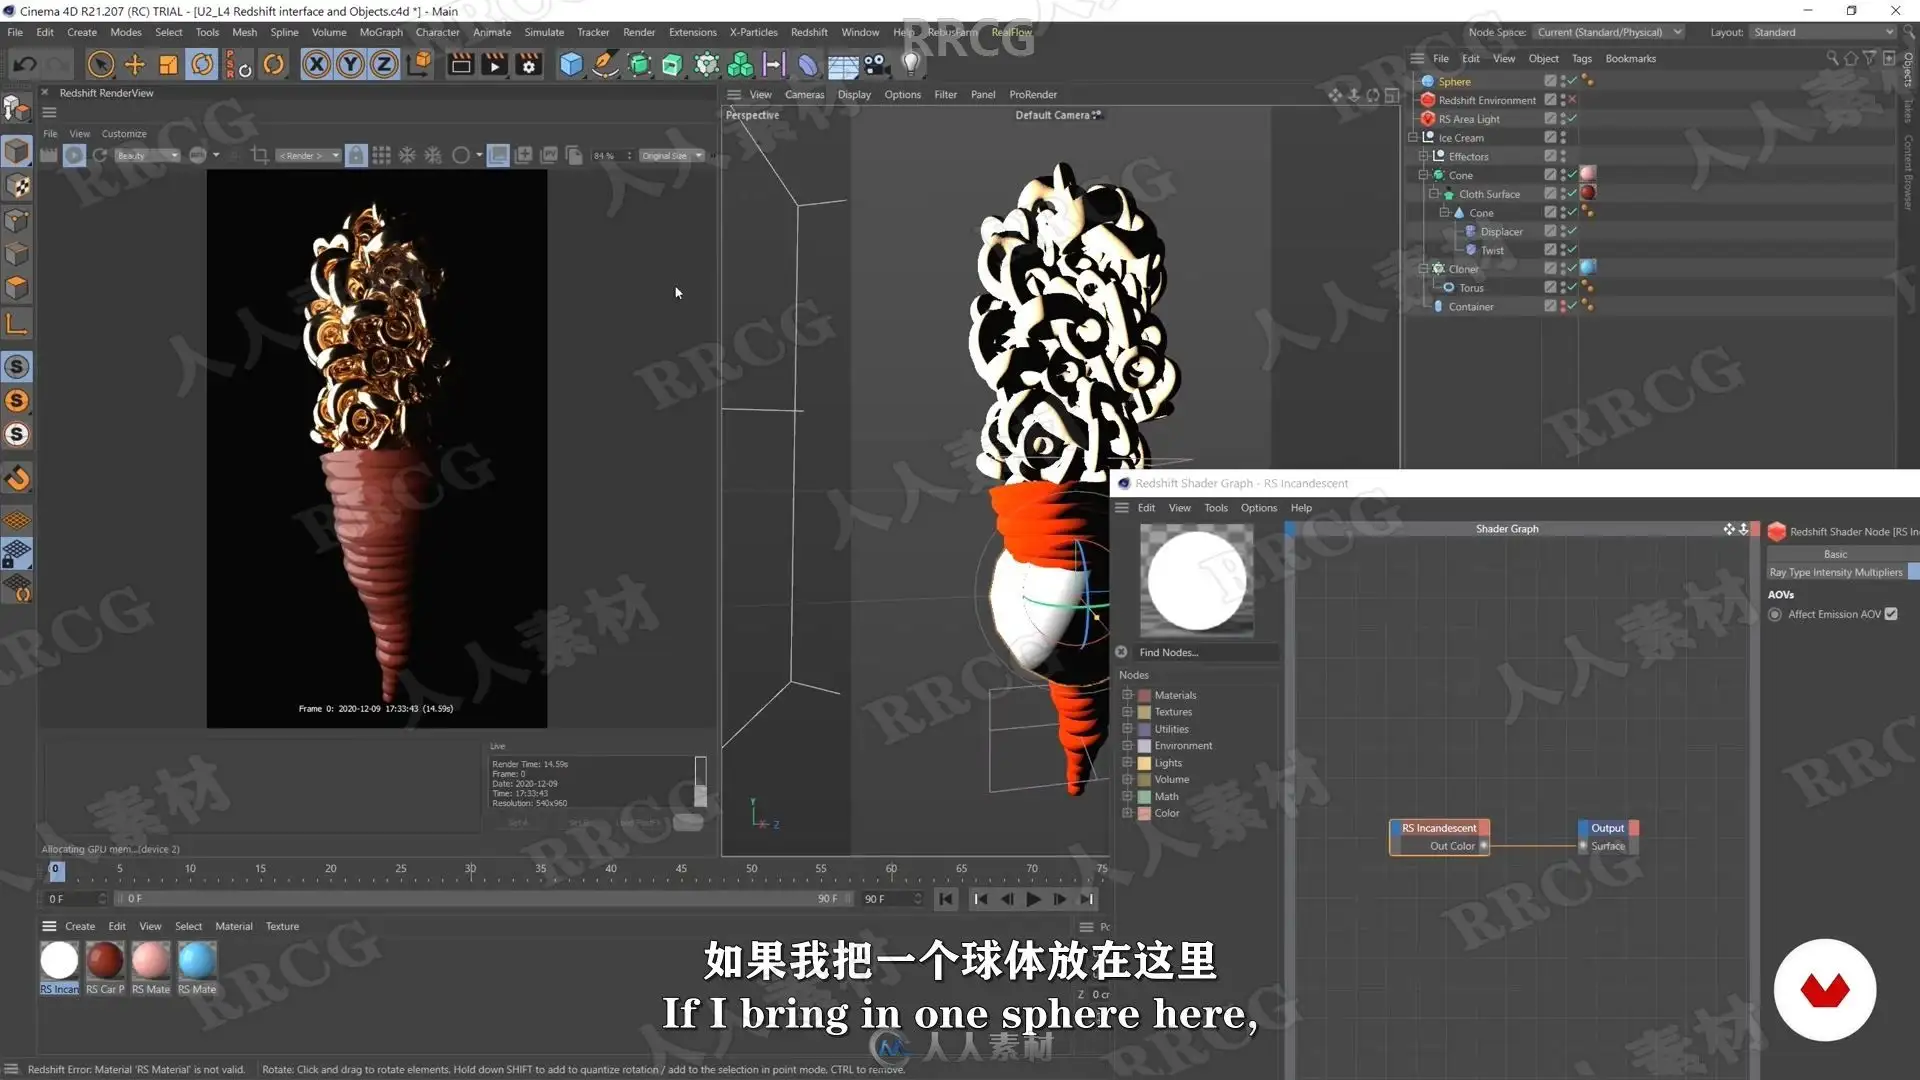1920x1080 pixels.
Task: Select the RS Incandescent white material
Action: 59,961
